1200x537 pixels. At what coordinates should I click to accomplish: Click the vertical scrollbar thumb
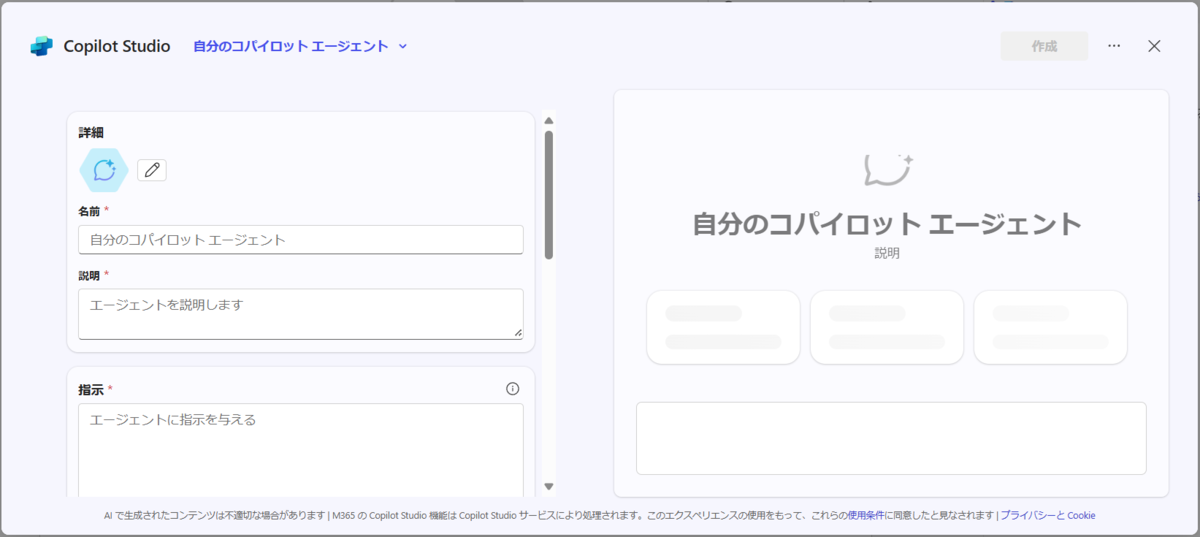[549, 195]
